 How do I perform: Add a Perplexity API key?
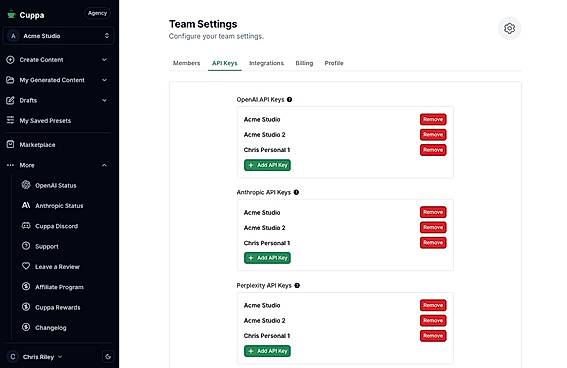(x=267, y=351)
